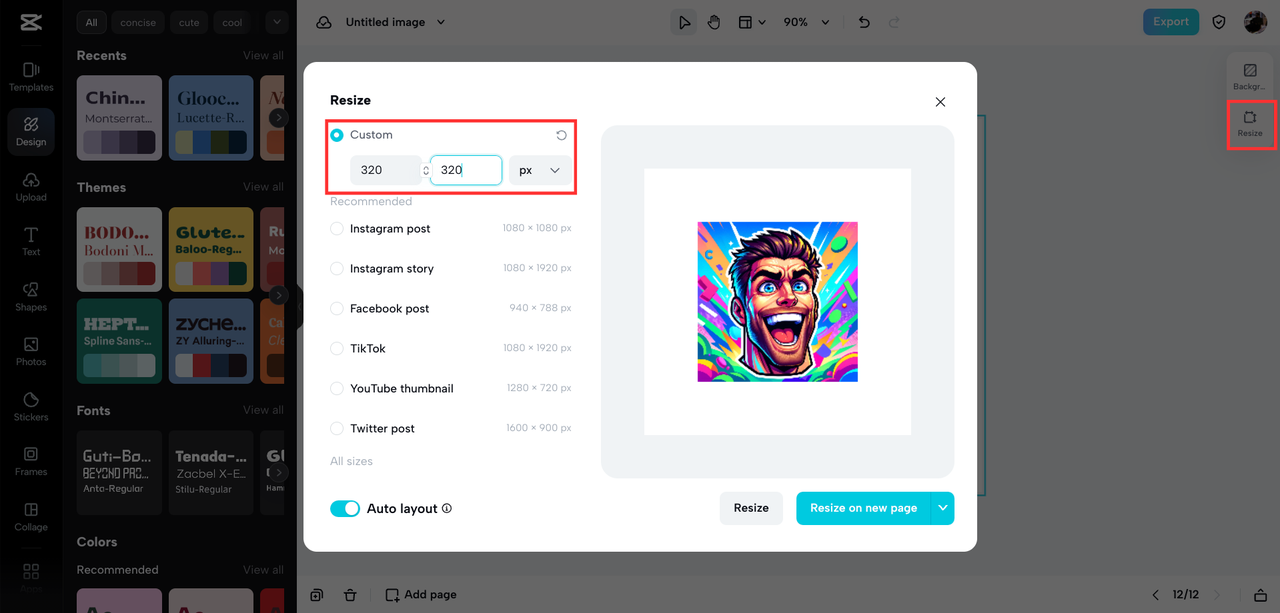Select the YouTube thumbnail radio option

337,388
